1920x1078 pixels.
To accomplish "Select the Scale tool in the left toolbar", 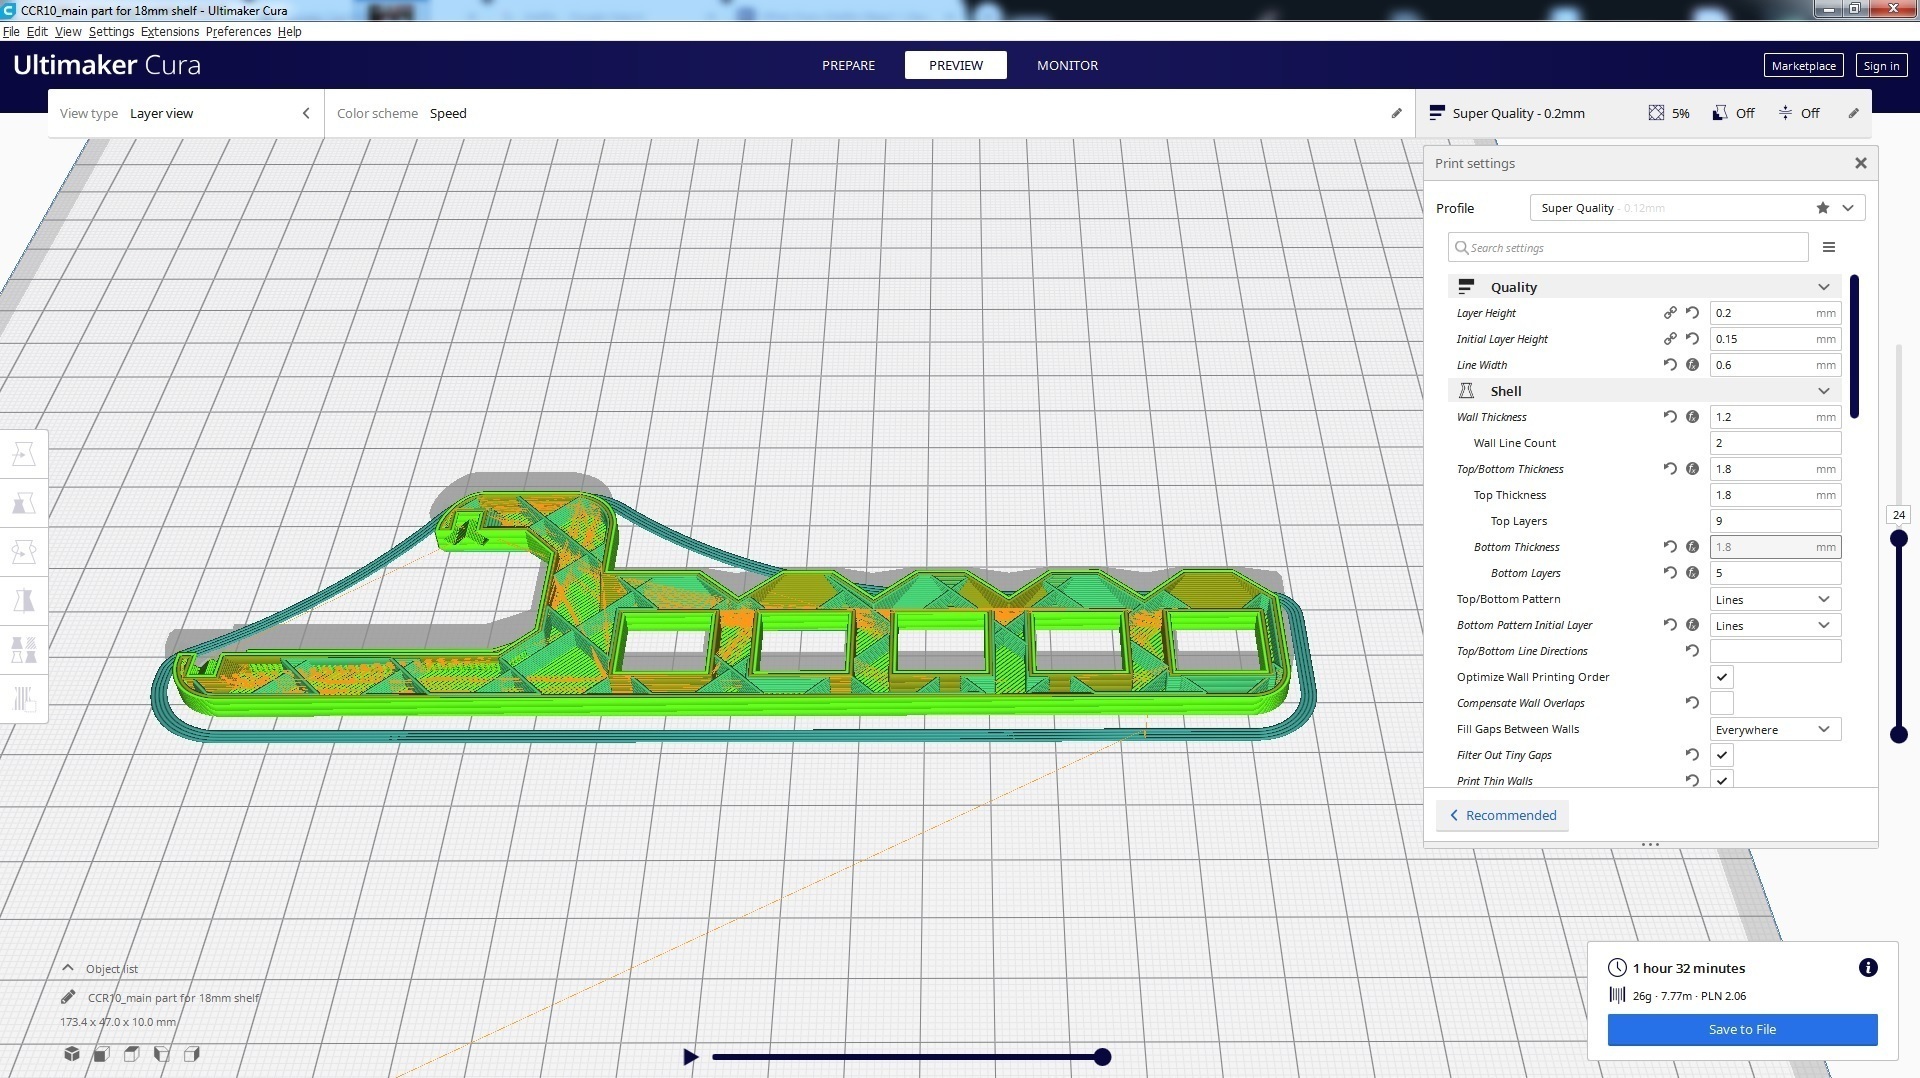I will pos(24,503).
